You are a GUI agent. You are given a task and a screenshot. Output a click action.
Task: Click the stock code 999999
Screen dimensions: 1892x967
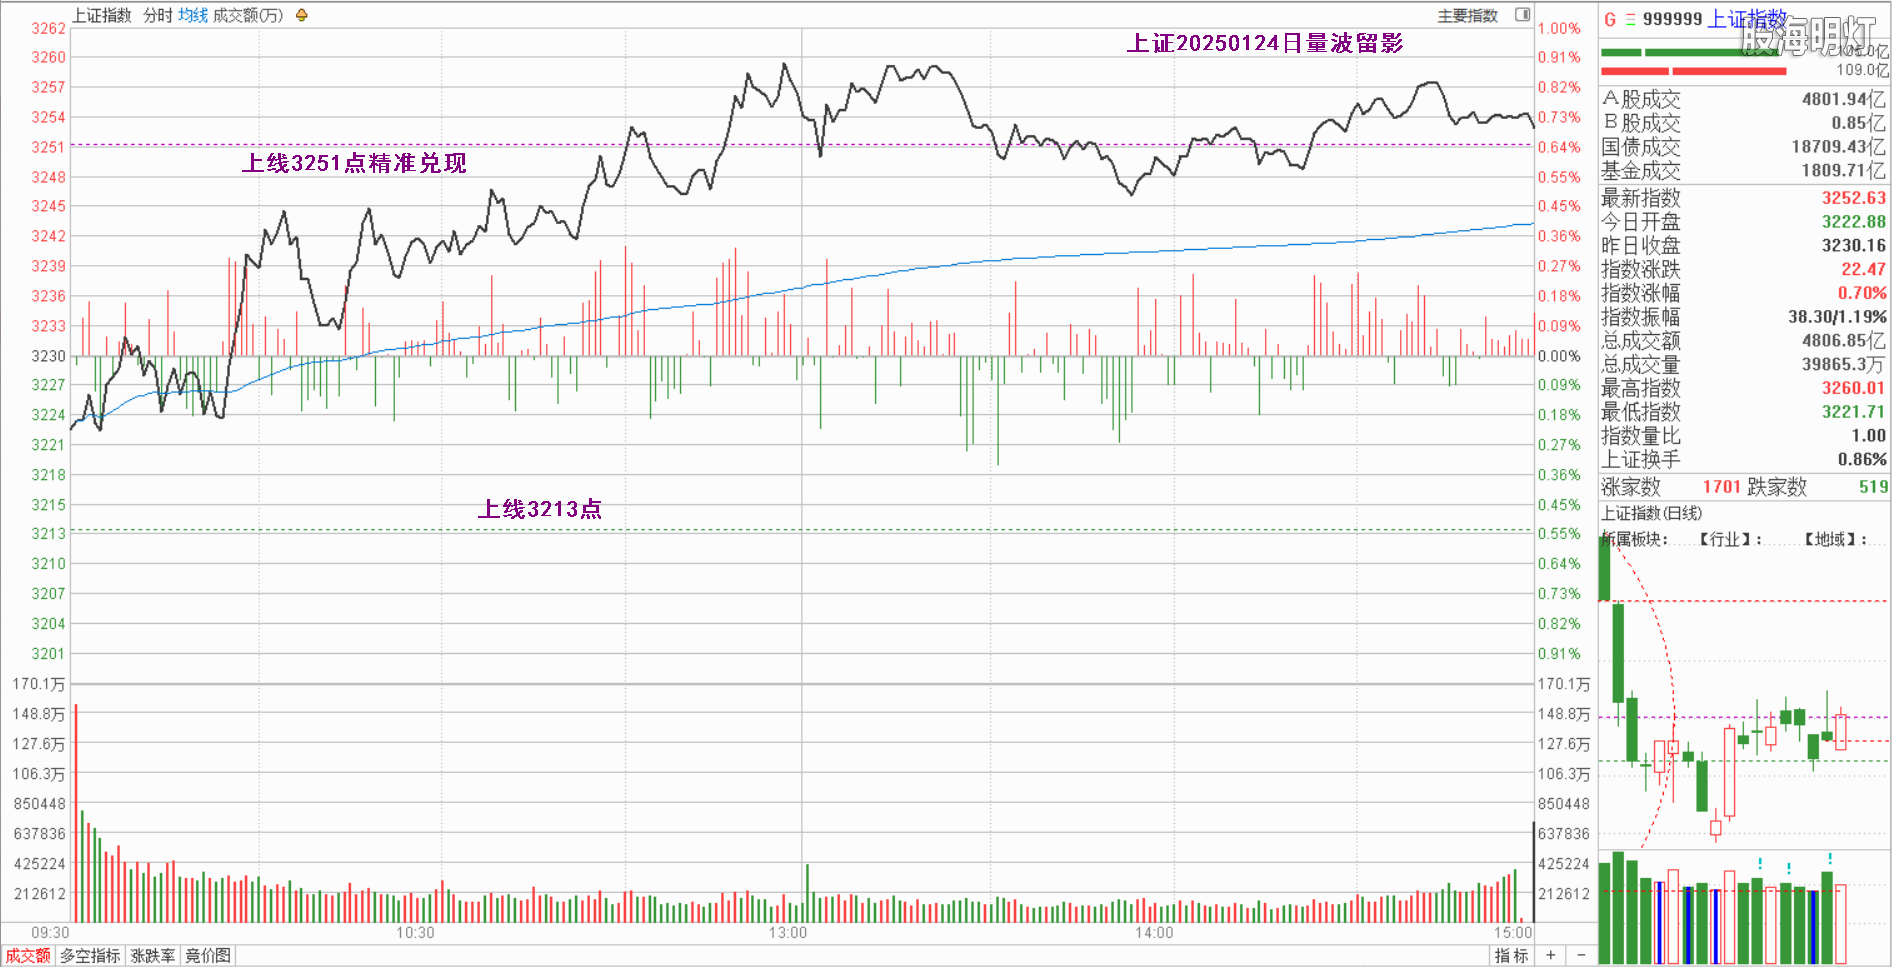(x=1672, y=19)
